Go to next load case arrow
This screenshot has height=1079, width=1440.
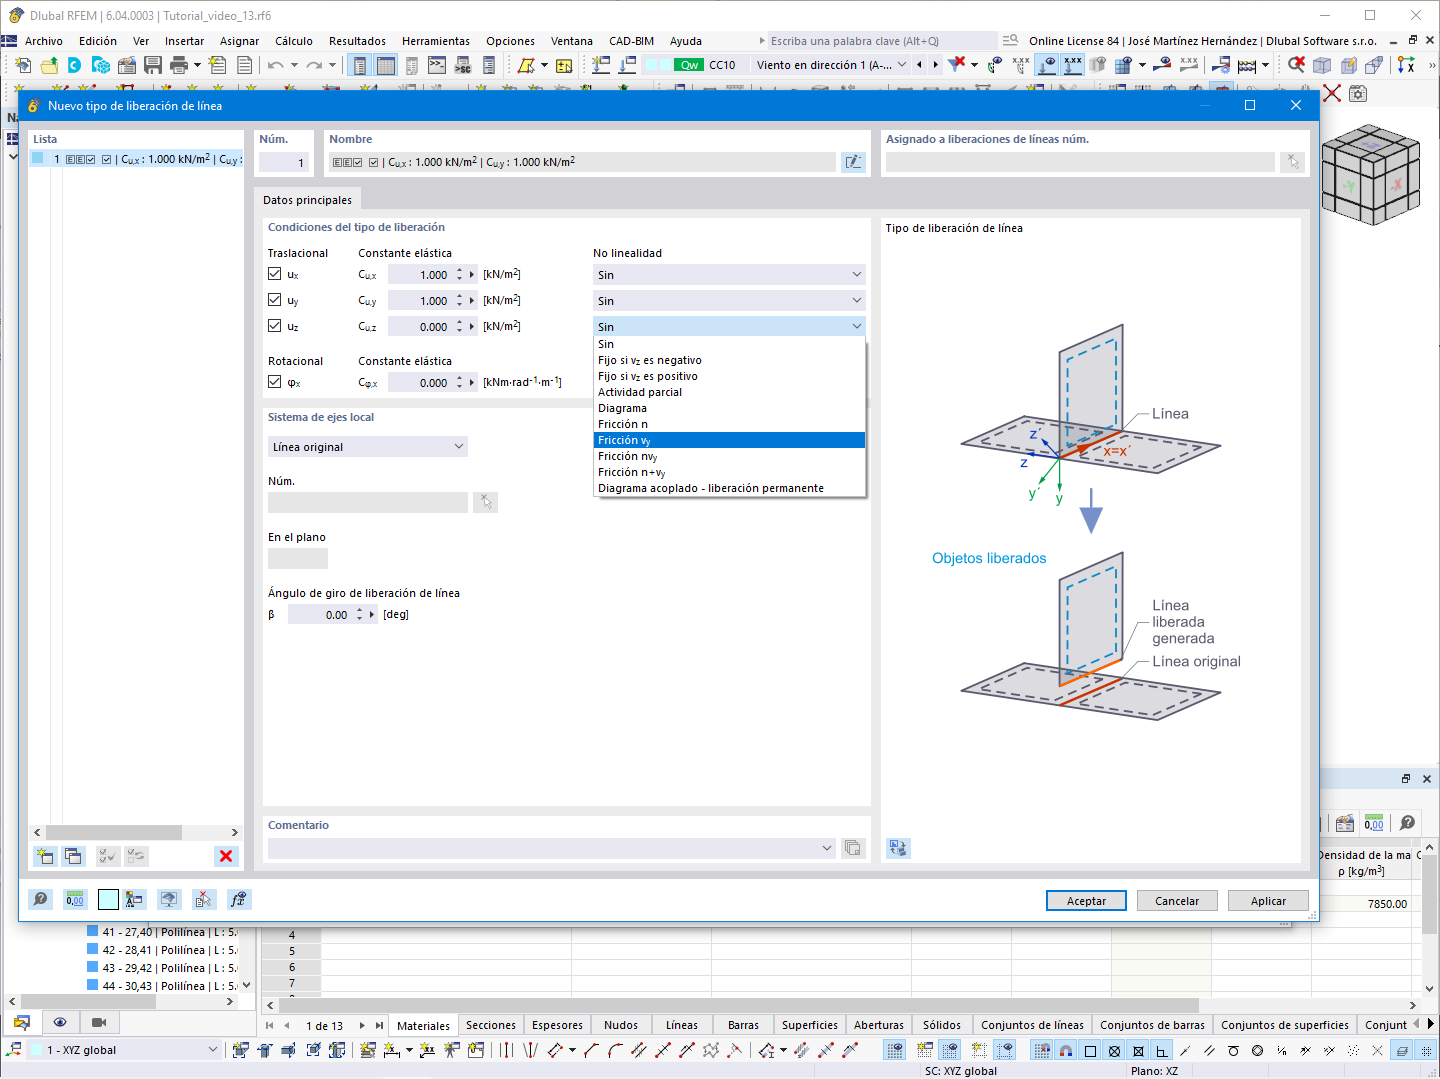(x=935, y=65)
